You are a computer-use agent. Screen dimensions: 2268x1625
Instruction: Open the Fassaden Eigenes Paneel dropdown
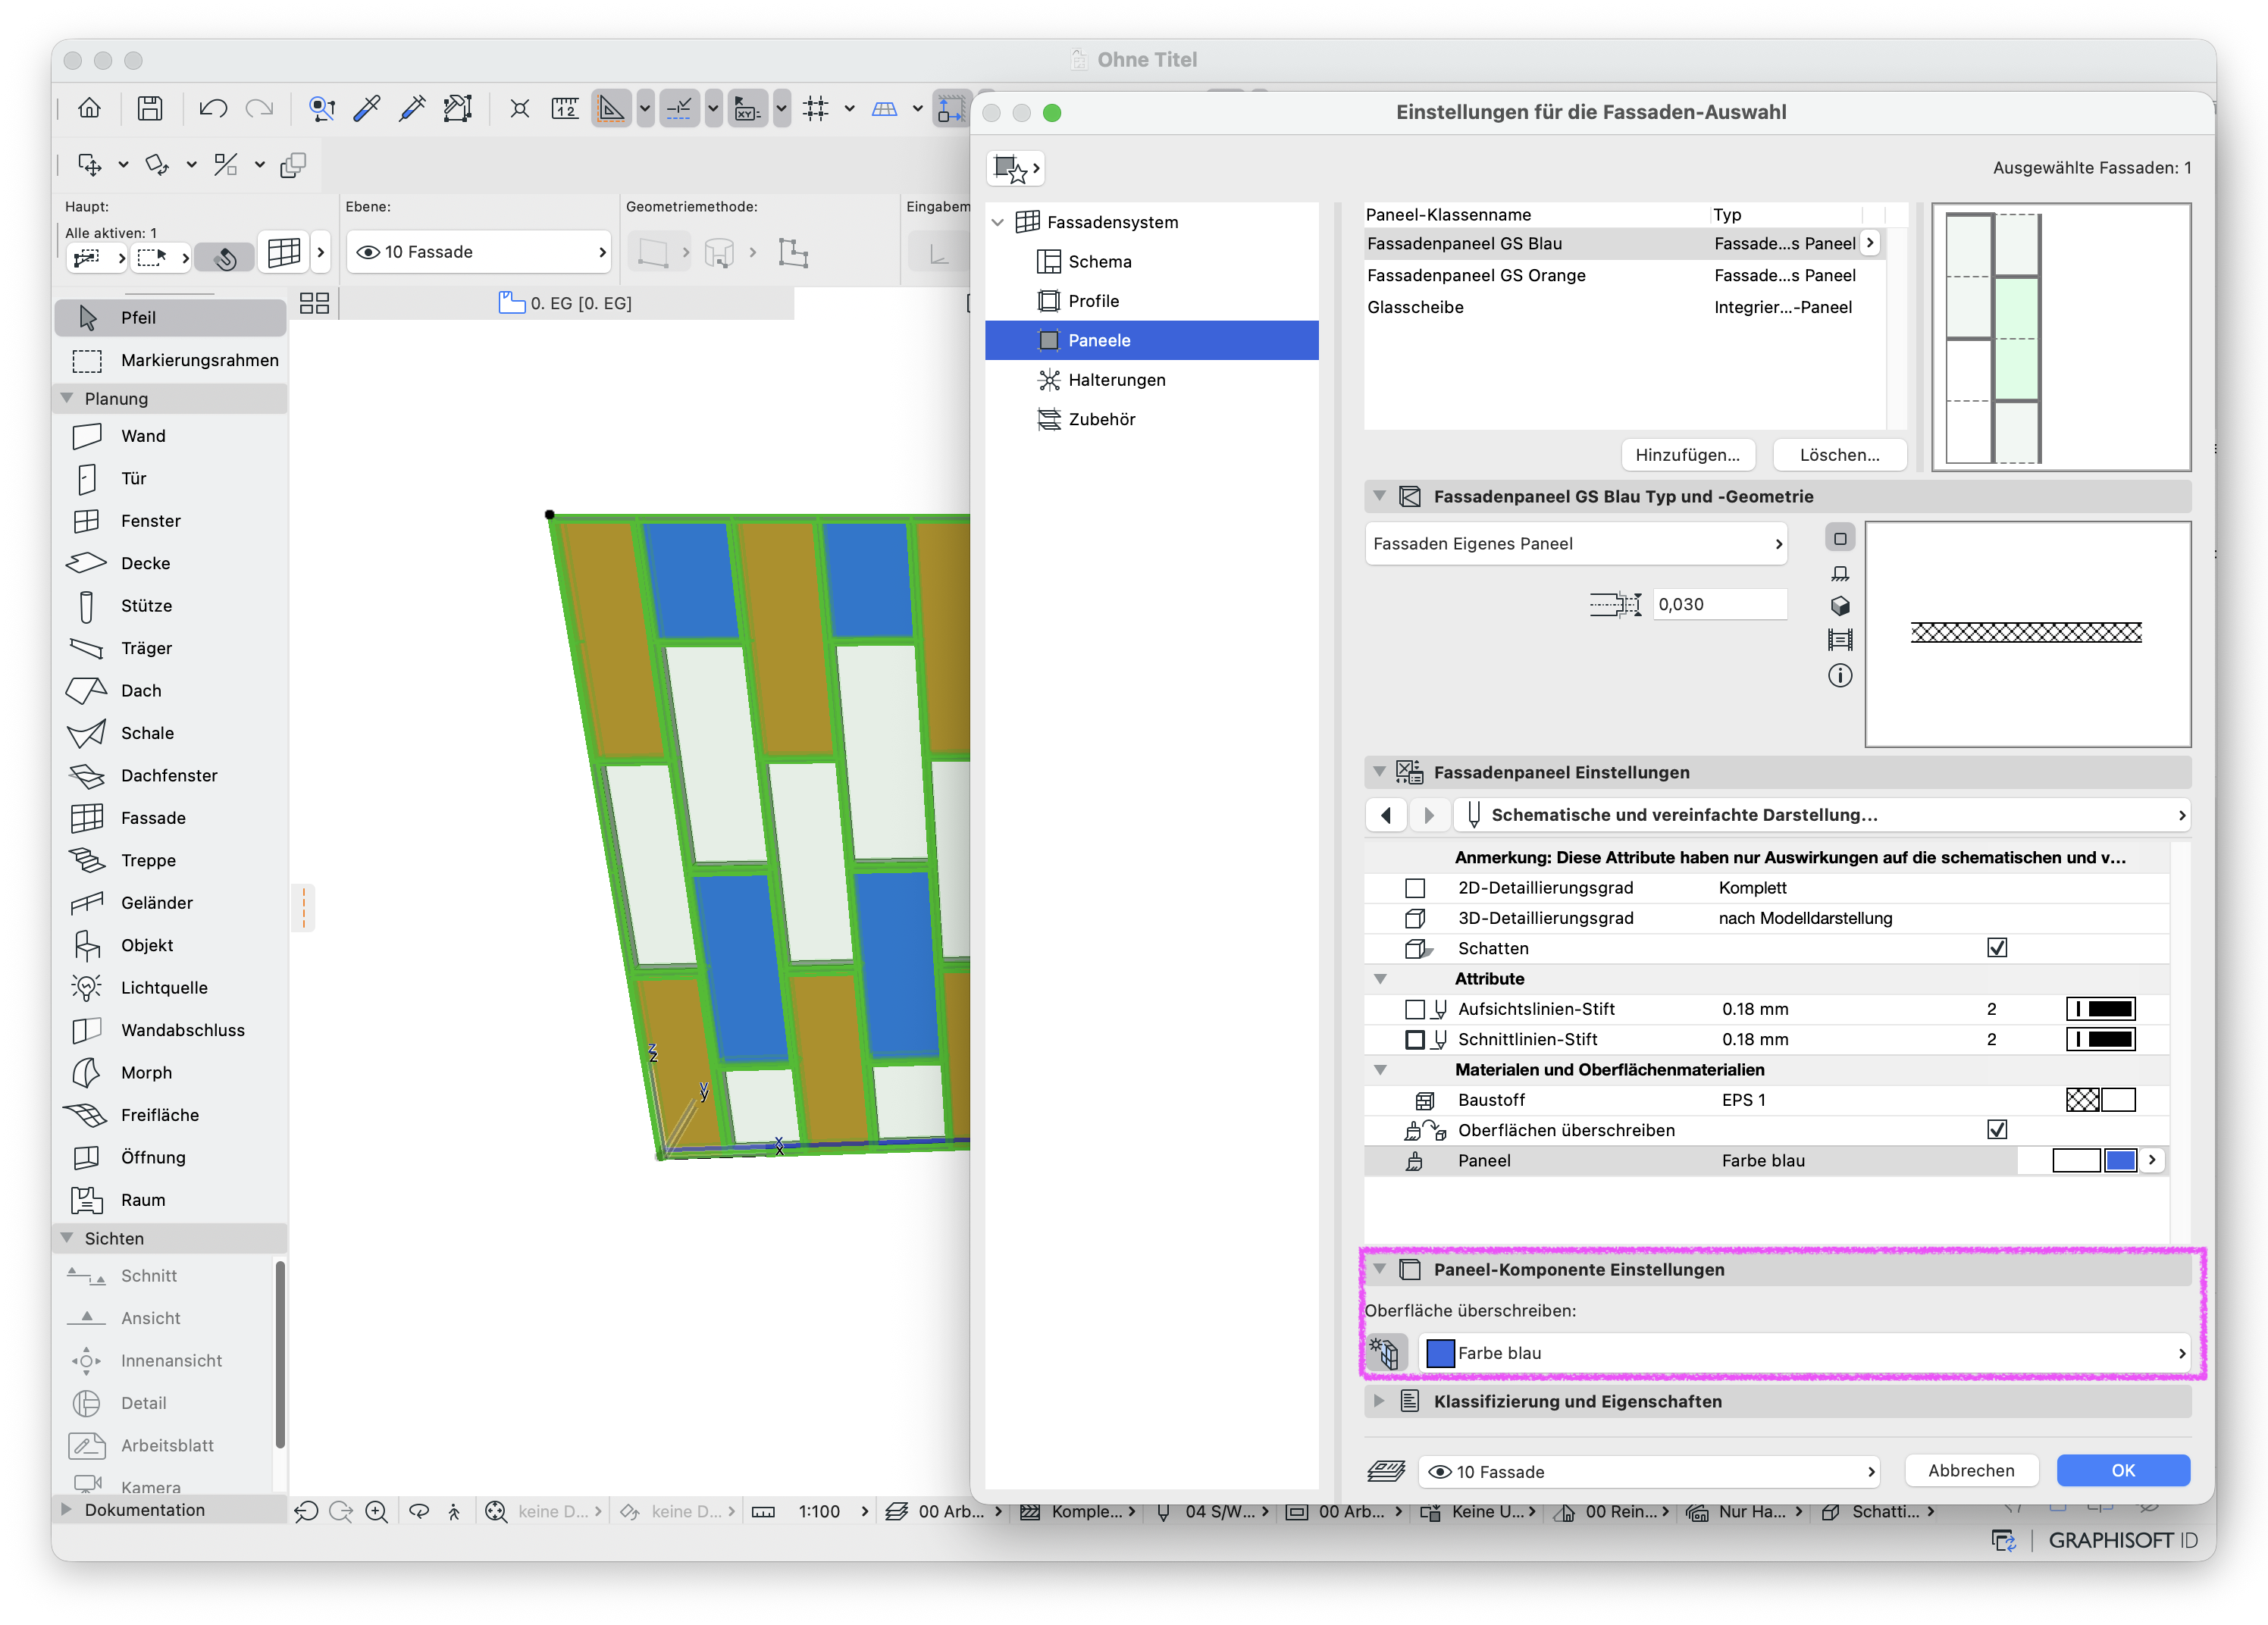pyautogui.click(x=1576, y=544)
